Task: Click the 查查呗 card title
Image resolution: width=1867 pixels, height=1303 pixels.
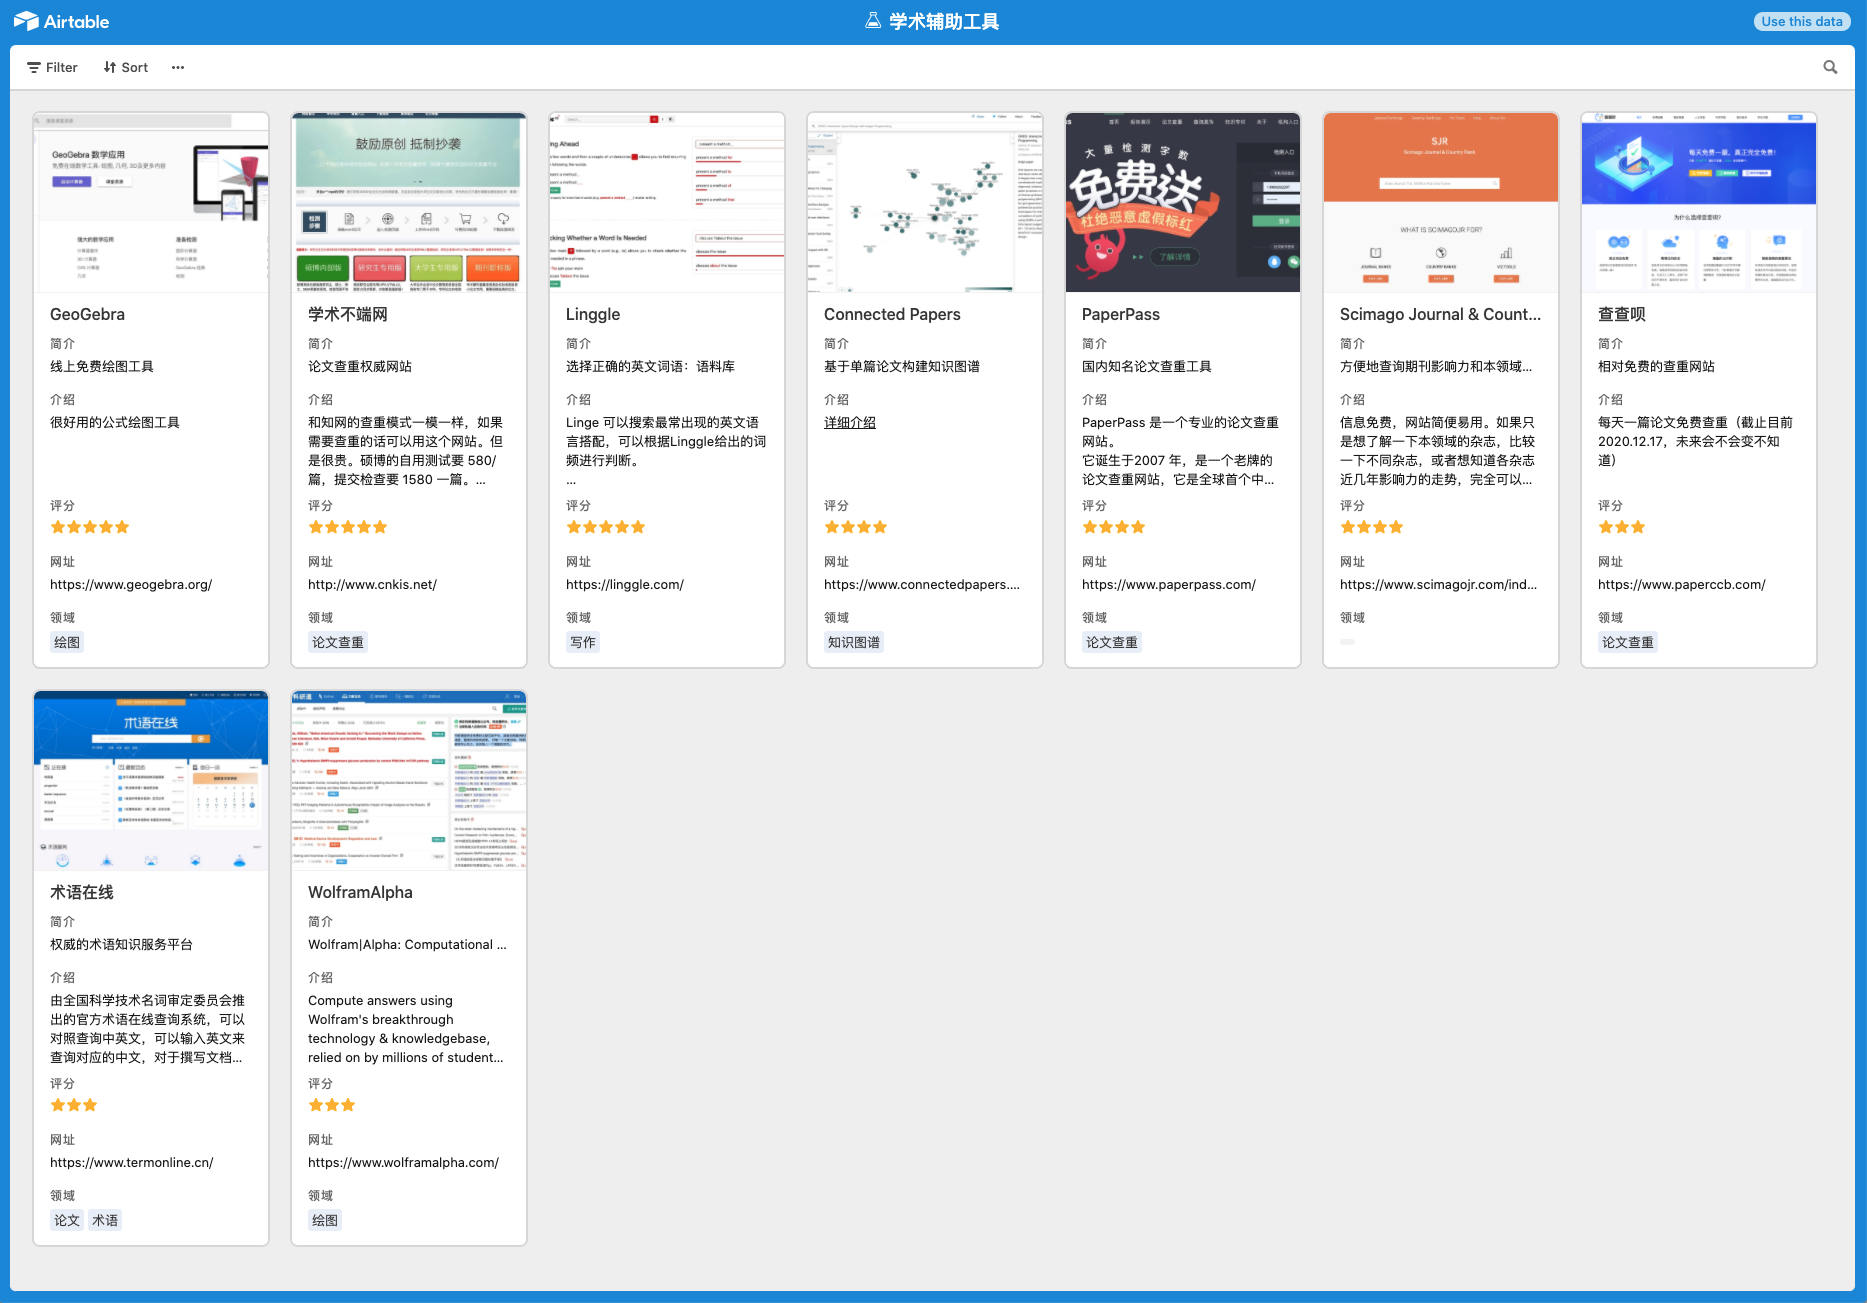Action: (1622, 314)
